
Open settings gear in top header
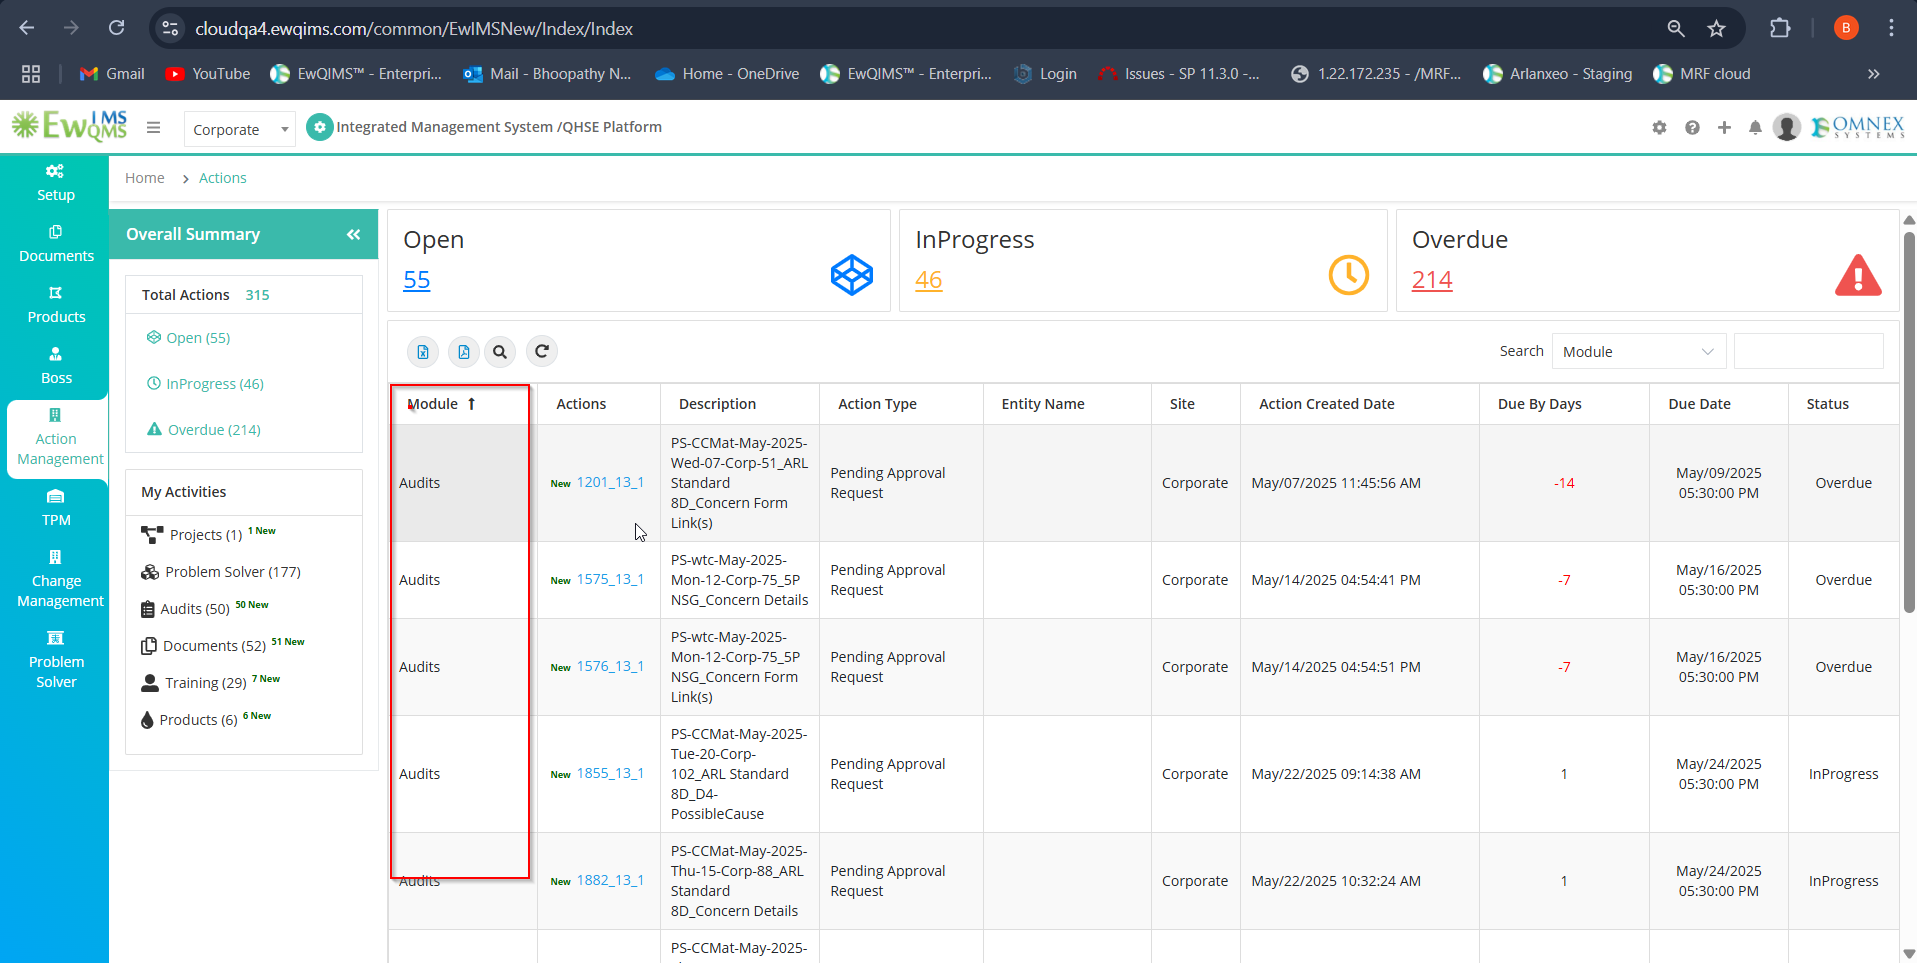1659,128
